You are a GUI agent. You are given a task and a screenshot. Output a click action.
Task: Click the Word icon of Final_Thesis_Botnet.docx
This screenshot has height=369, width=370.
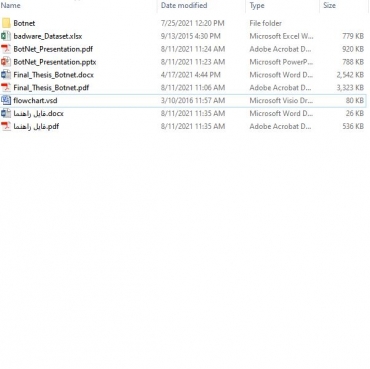click(x=6, y=75)
